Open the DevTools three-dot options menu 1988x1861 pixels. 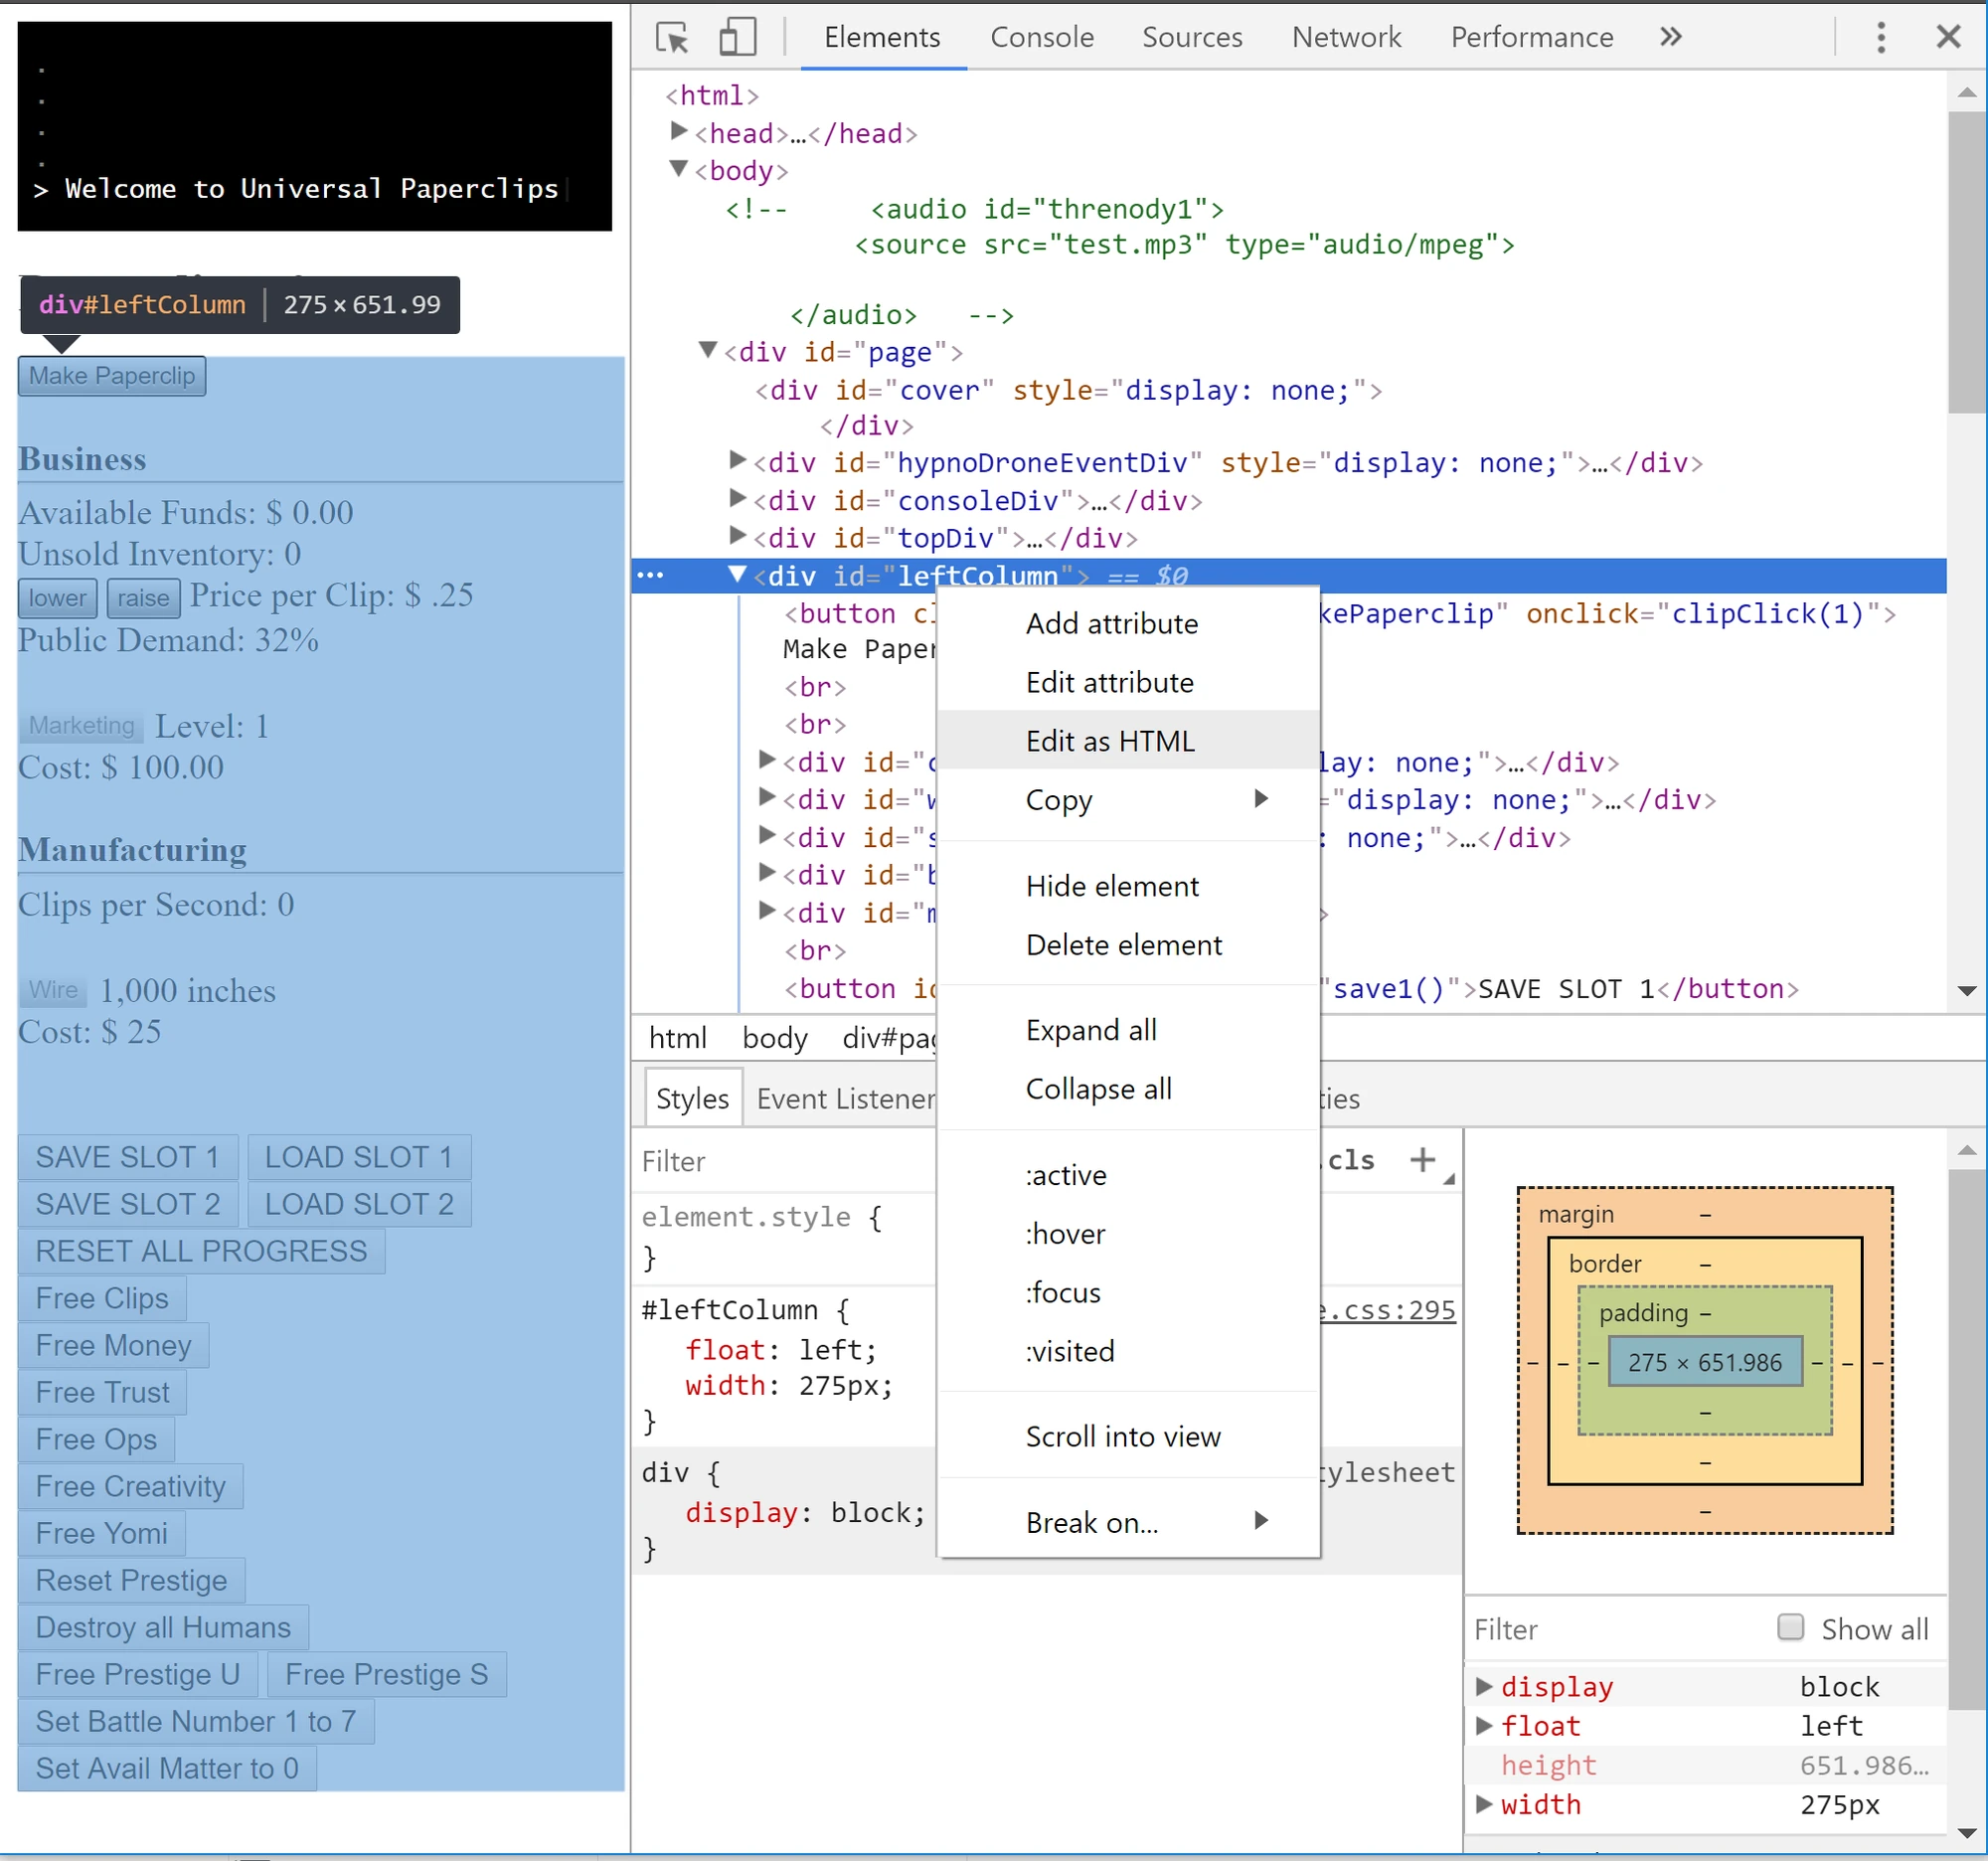click(x=1881, y=37)
